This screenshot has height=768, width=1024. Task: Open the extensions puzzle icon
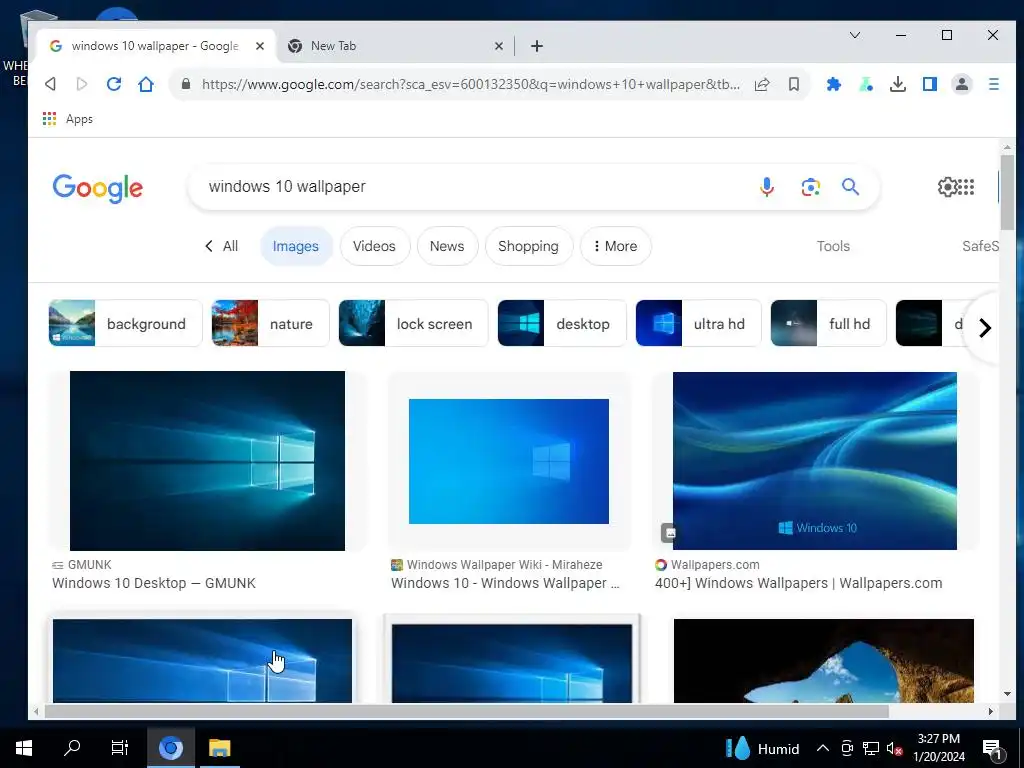[x=833, y=84]
